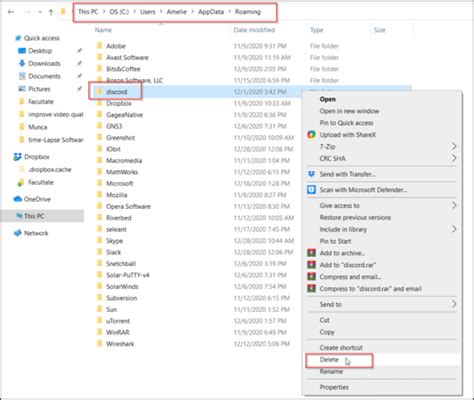Open Munca folder in navigation pane
This screenshot has height=400, width=474.
(38, 127)
